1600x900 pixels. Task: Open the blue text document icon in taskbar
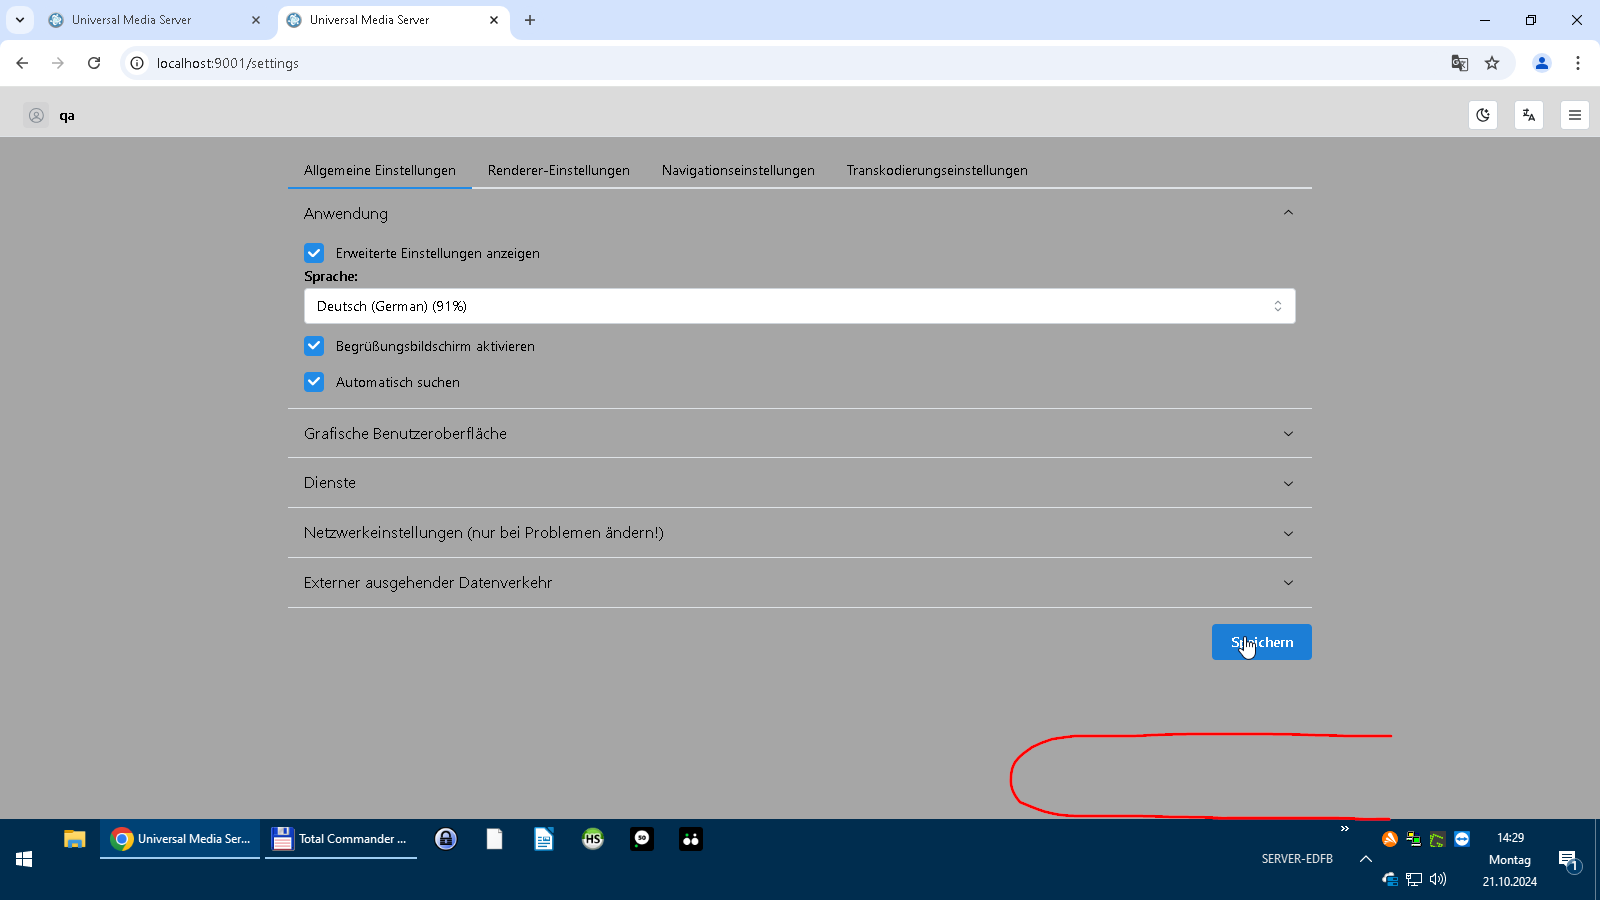544,839
